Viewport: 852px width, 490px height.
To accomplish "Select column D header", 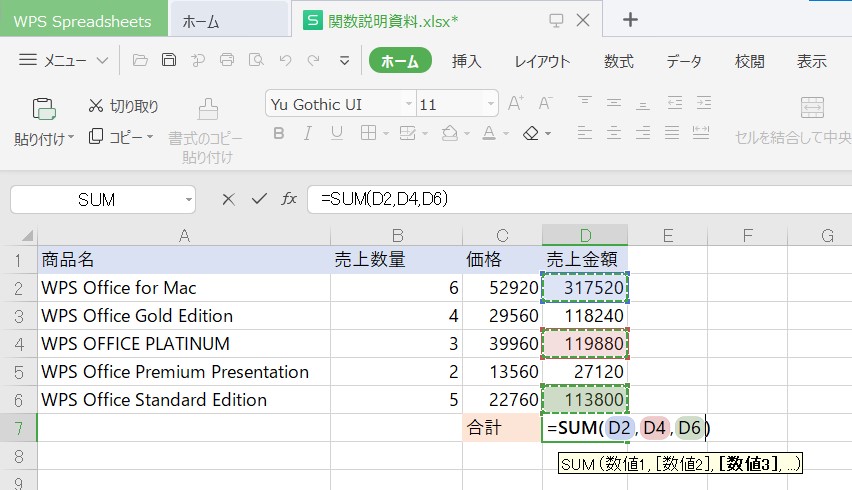I will [x=585, y=236].
